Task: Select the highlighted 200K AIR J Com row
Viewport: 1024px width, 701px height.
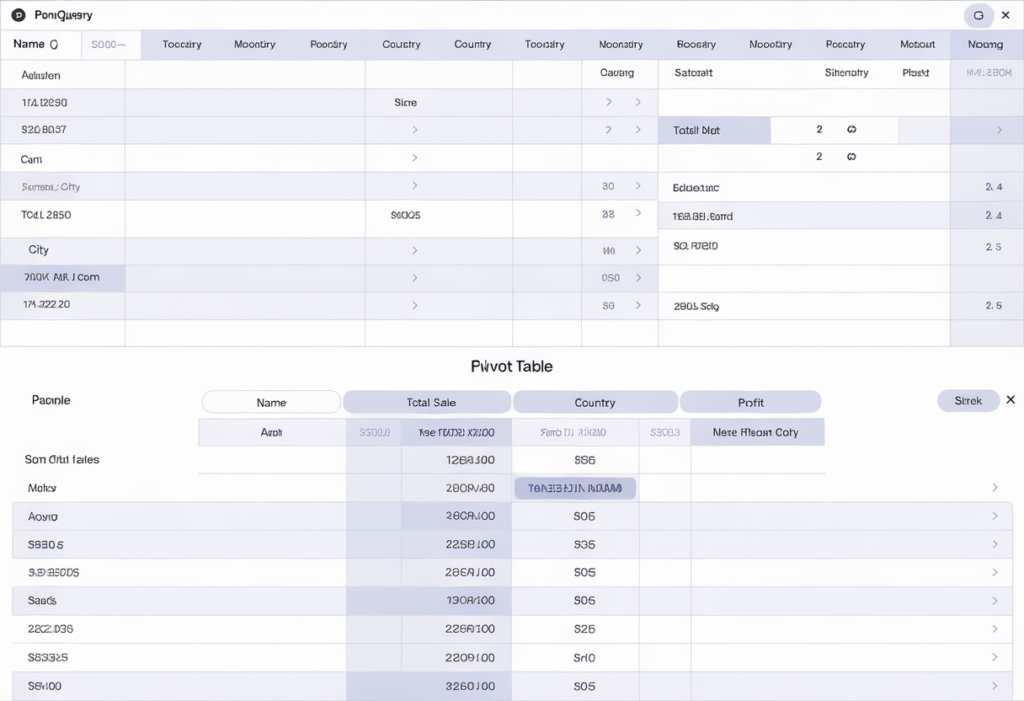Action: pos(62,278)
